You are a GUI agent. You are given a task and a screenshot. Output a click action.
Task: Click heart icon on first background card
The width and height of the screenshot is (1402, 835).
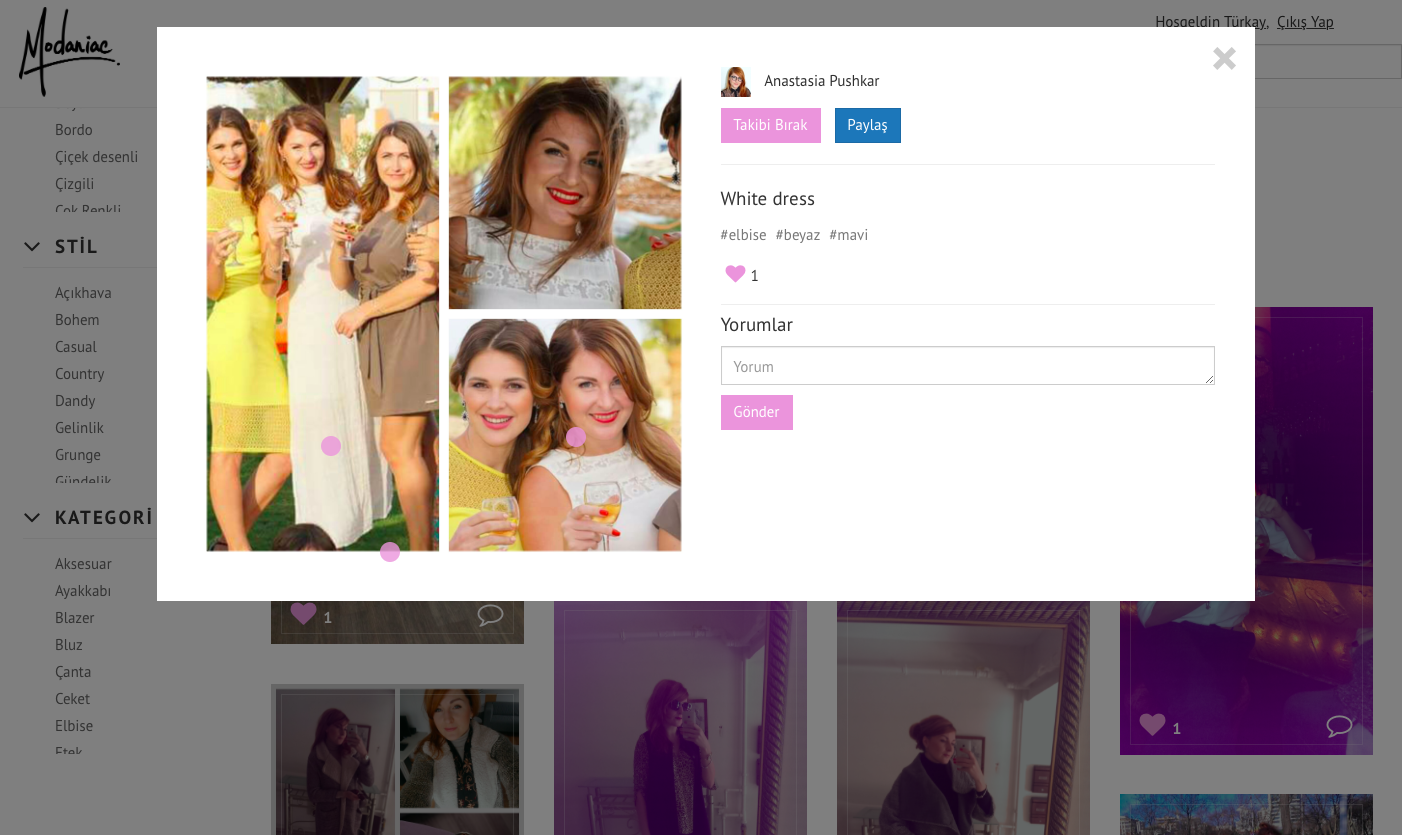(x=303, y=614)
